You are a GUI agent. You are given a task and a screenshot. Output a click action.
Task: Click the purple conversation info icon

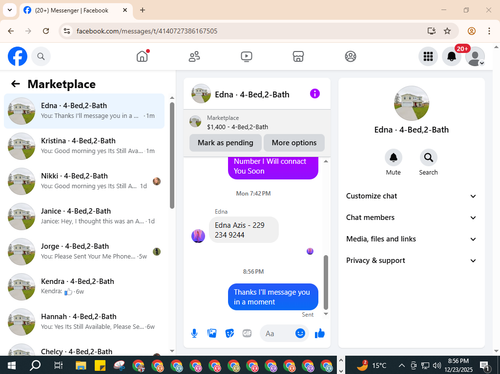click(x=315, y=94)
